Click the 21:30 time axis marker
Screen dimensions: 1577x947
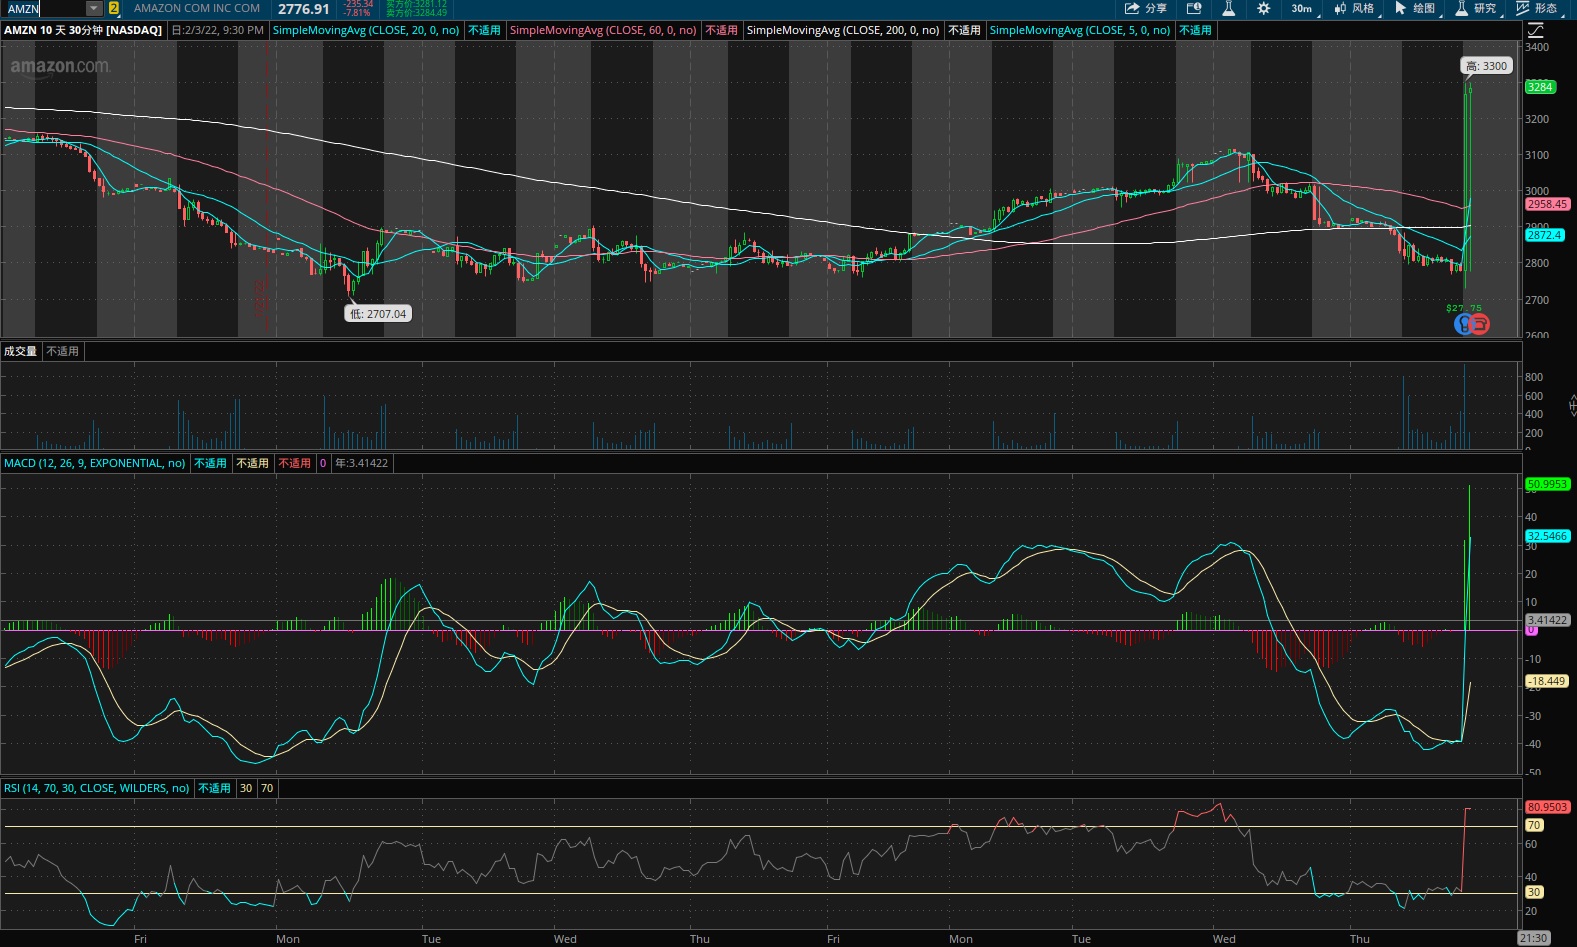(x=1533, y=938)
